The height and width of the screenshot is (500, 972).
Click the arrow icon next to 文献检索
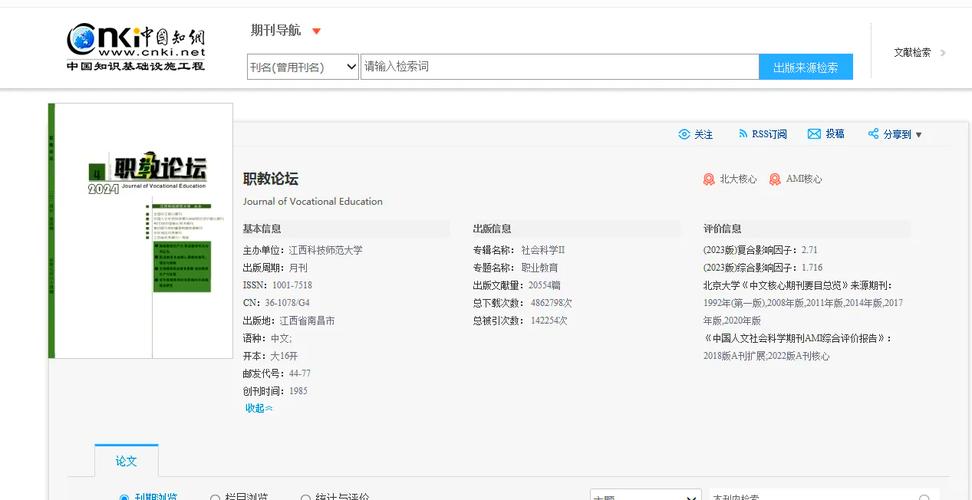943,53
